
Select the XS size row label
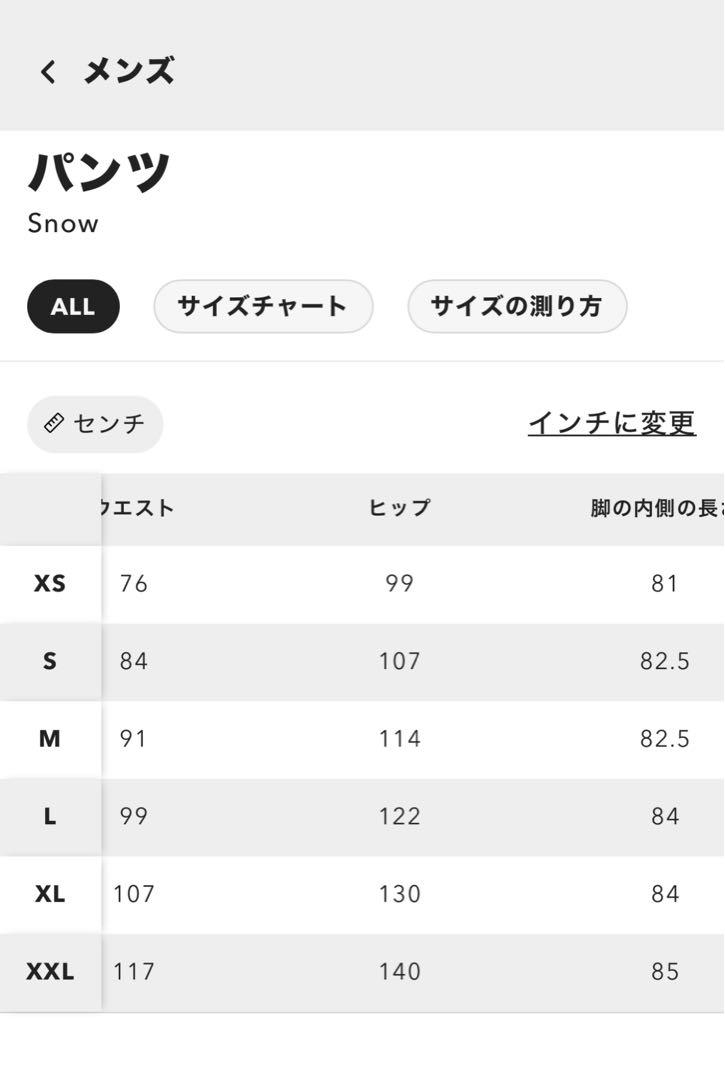coord(50,584)
